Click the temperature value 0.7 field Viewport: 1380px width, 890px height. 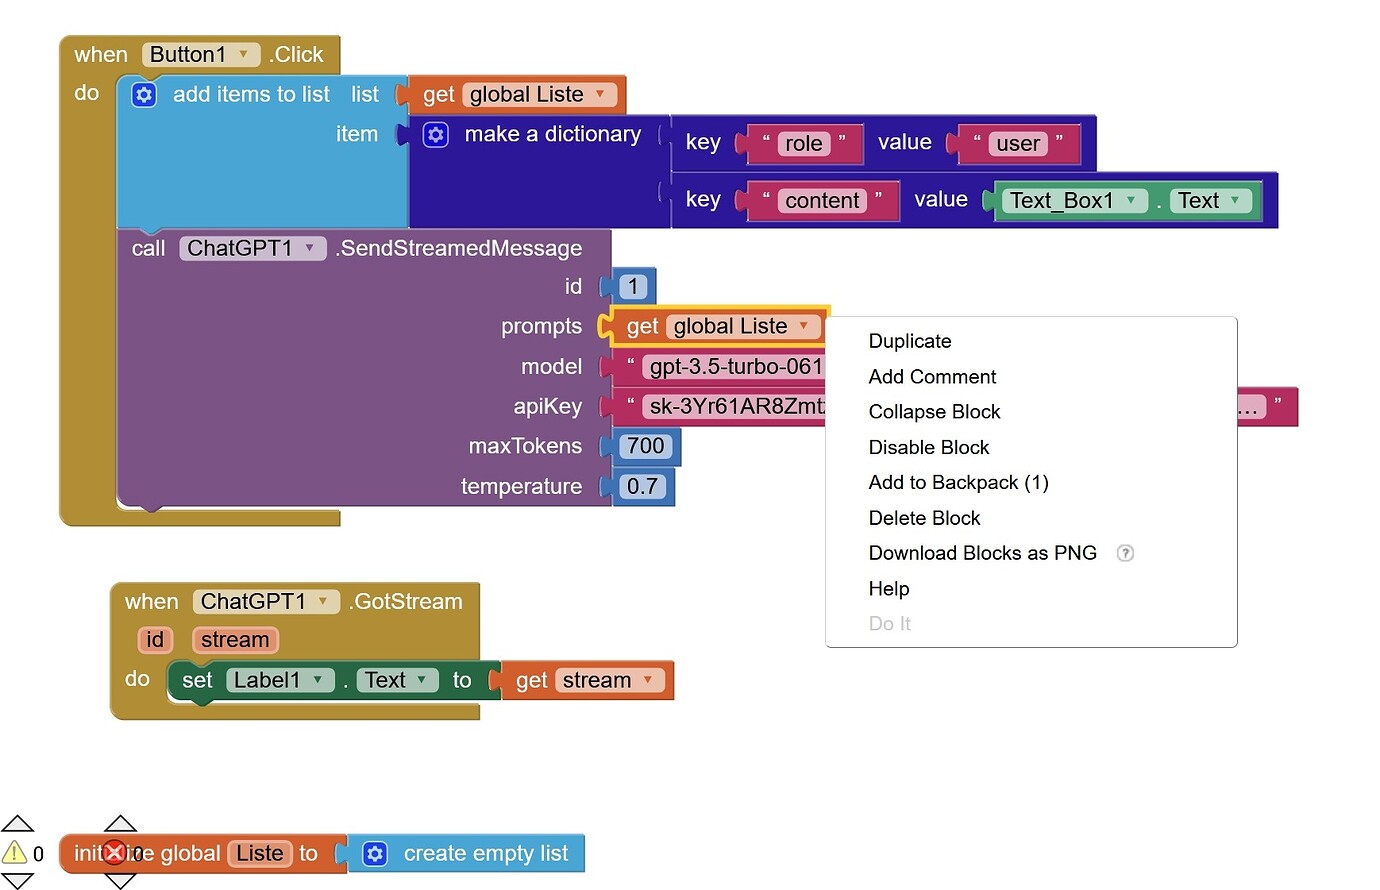tap(642, 487)
